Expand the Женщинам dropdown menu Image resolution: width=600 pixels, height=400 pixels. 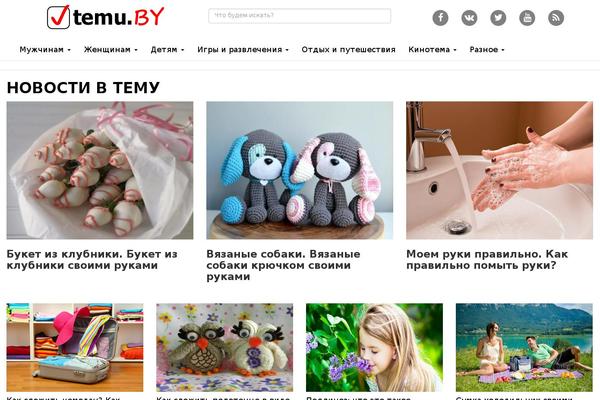(111, 49)
